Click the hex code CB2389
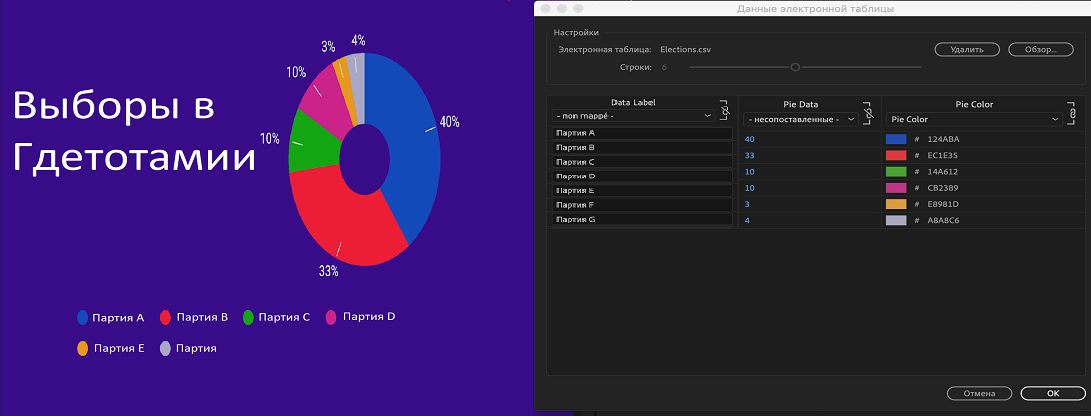The height and width of the screenshot is (416, 1091). [x=943, y=188]
